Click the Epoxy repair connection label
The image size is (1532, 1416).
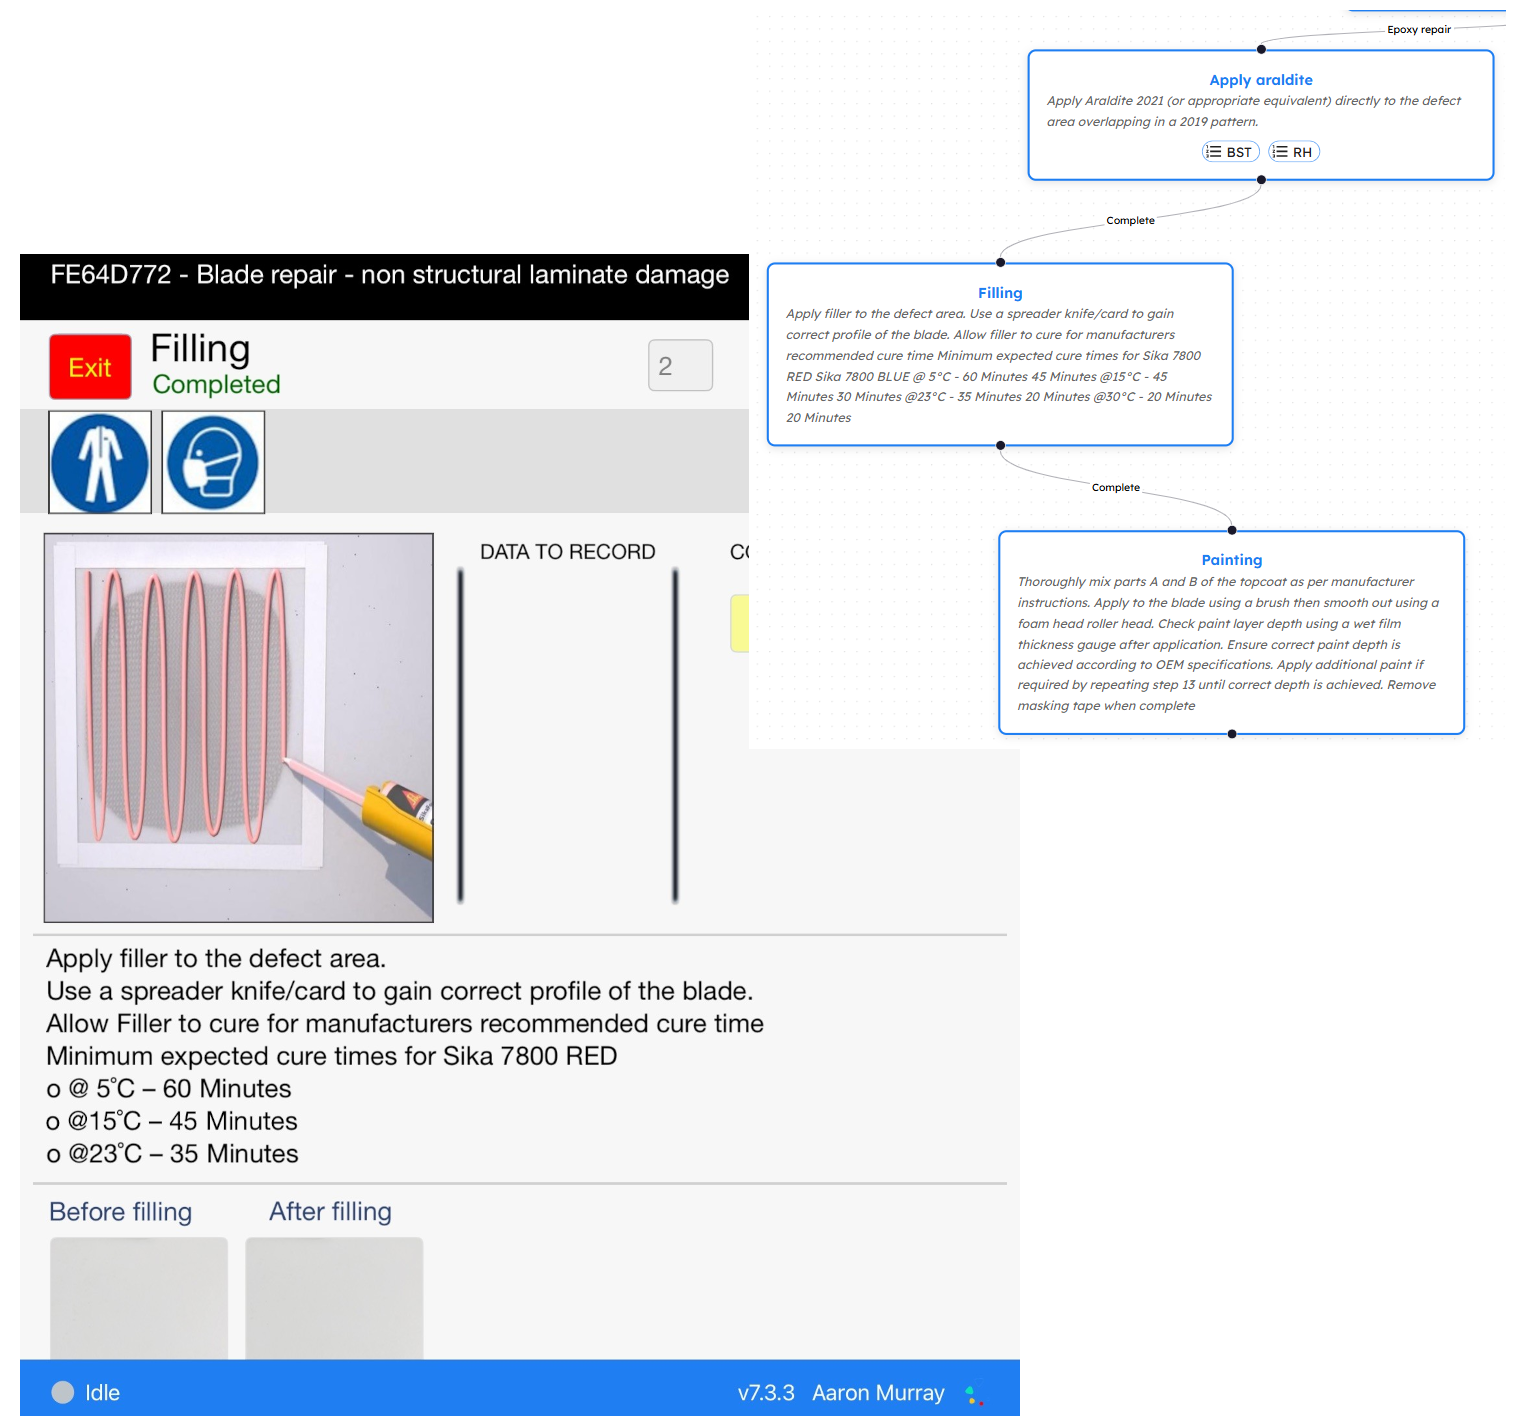point(1418,30)
